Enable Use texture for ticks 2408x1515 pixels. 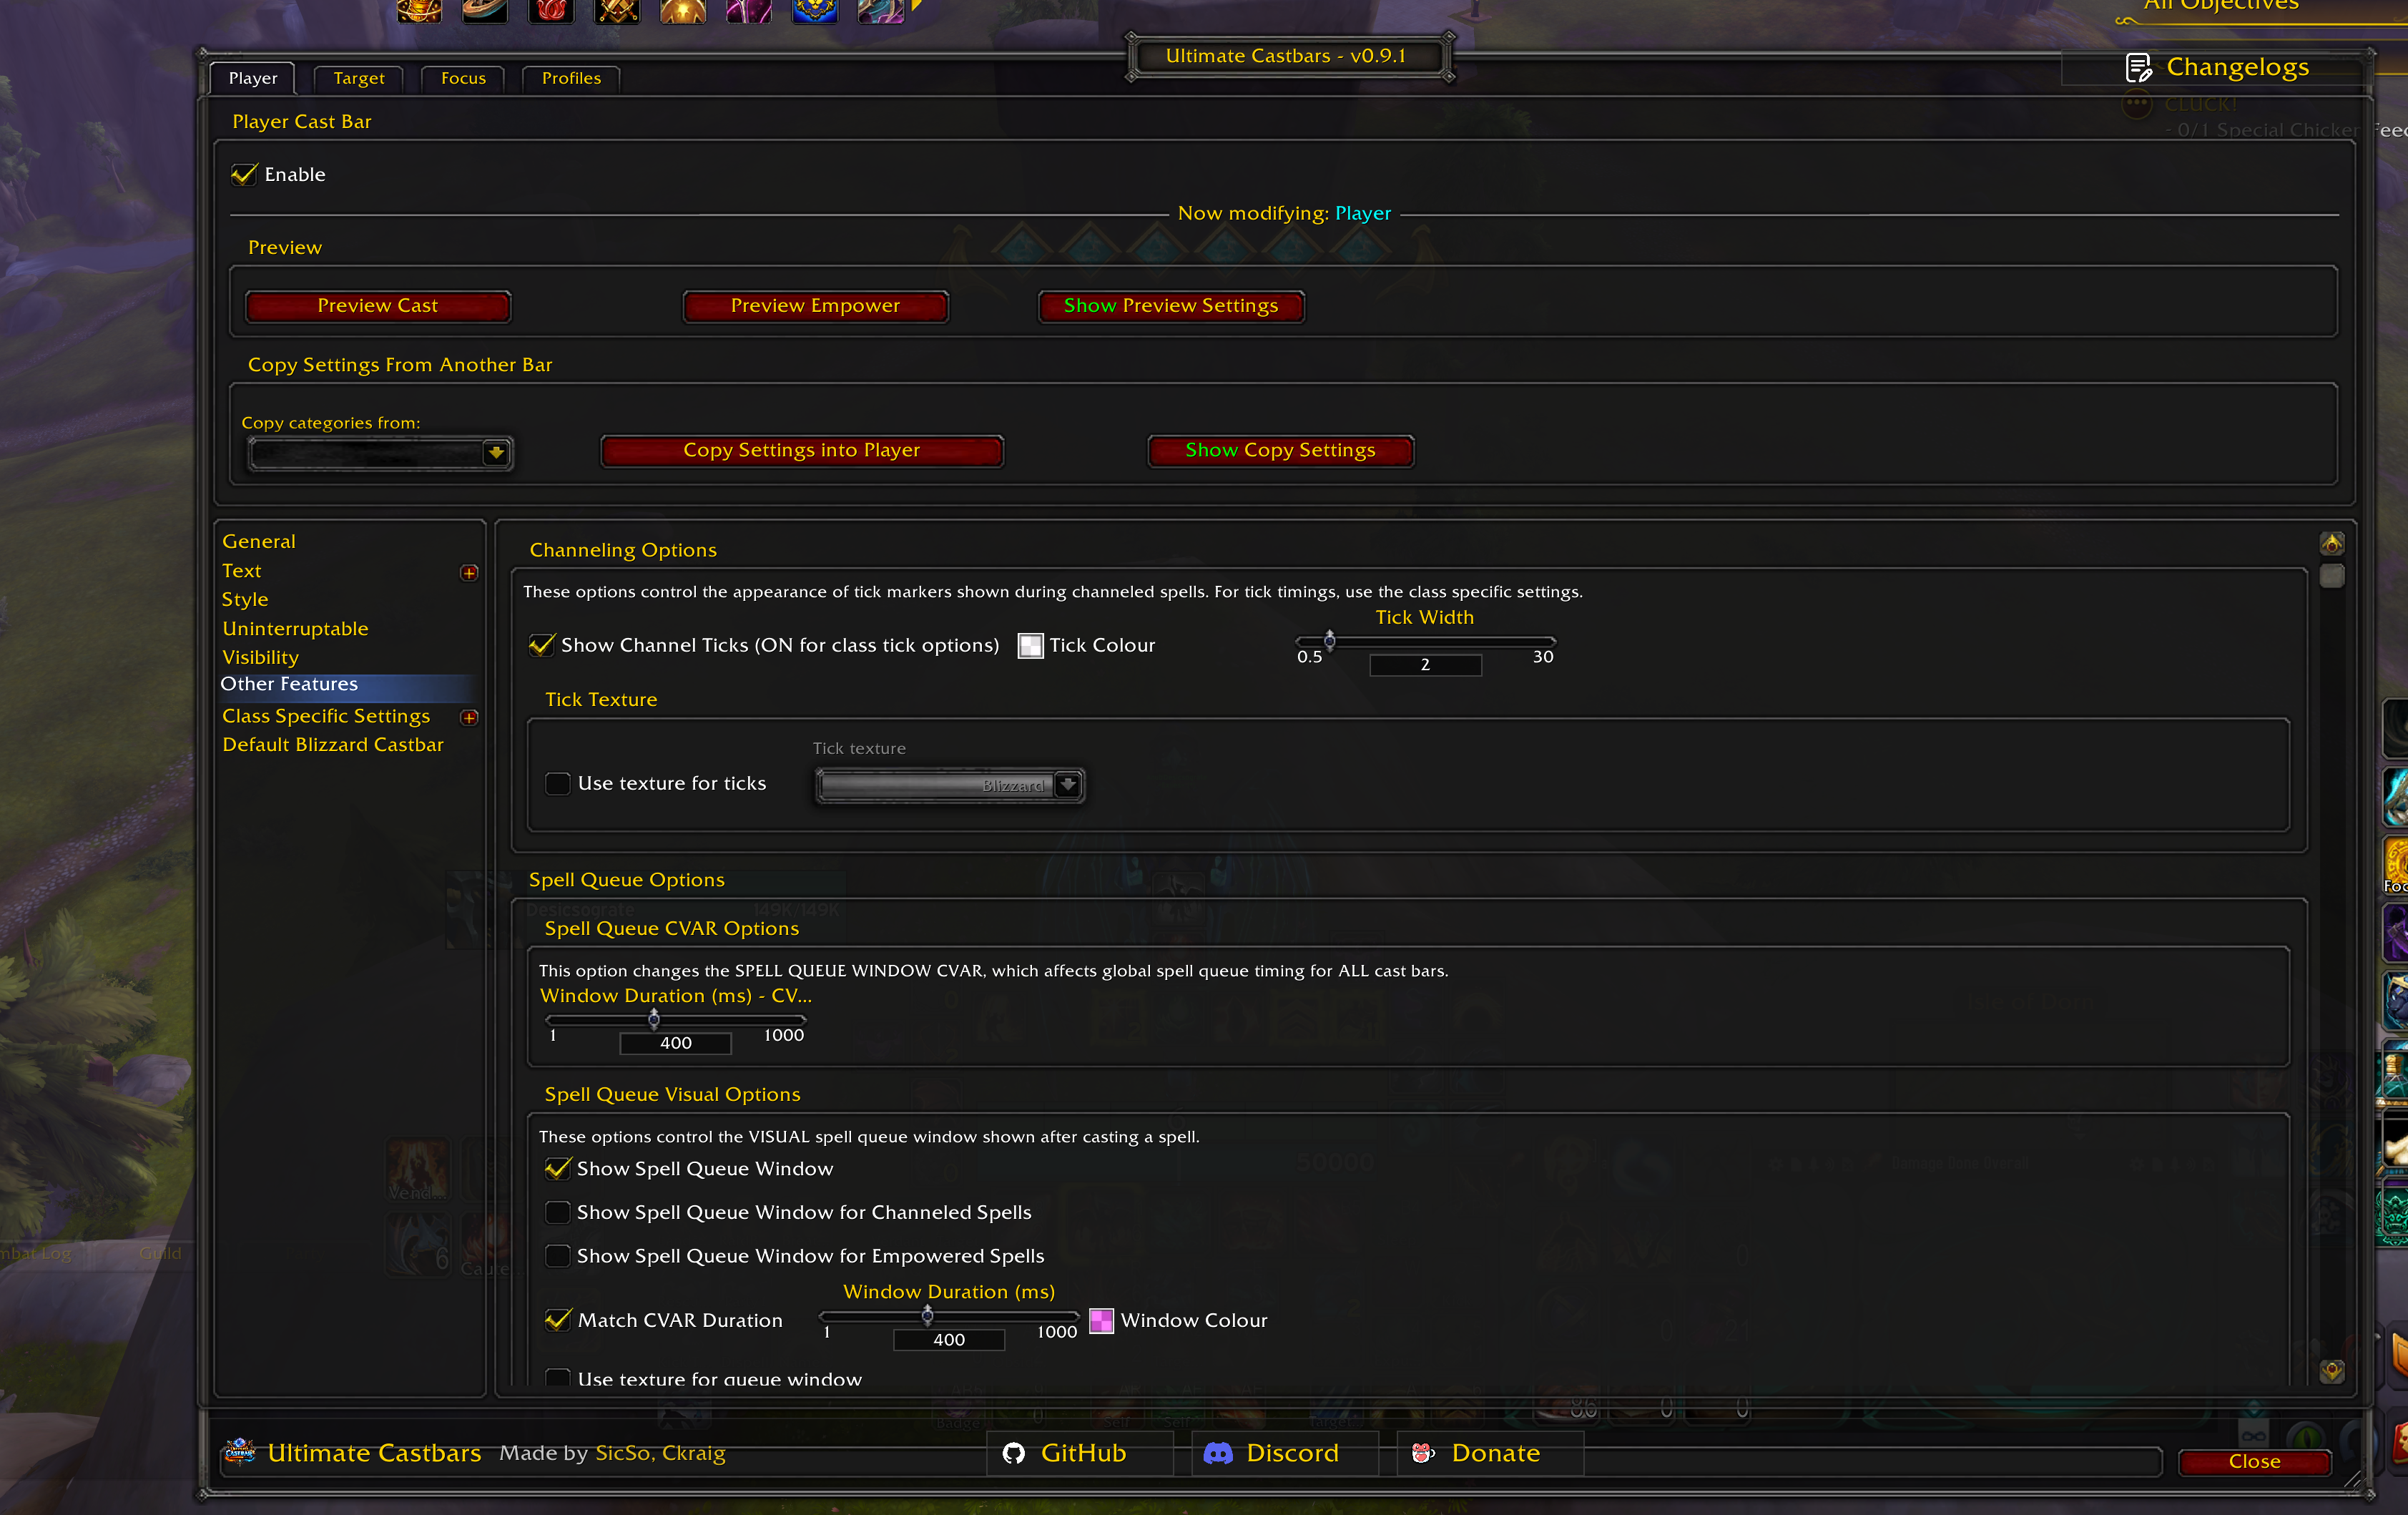[558, 784]
